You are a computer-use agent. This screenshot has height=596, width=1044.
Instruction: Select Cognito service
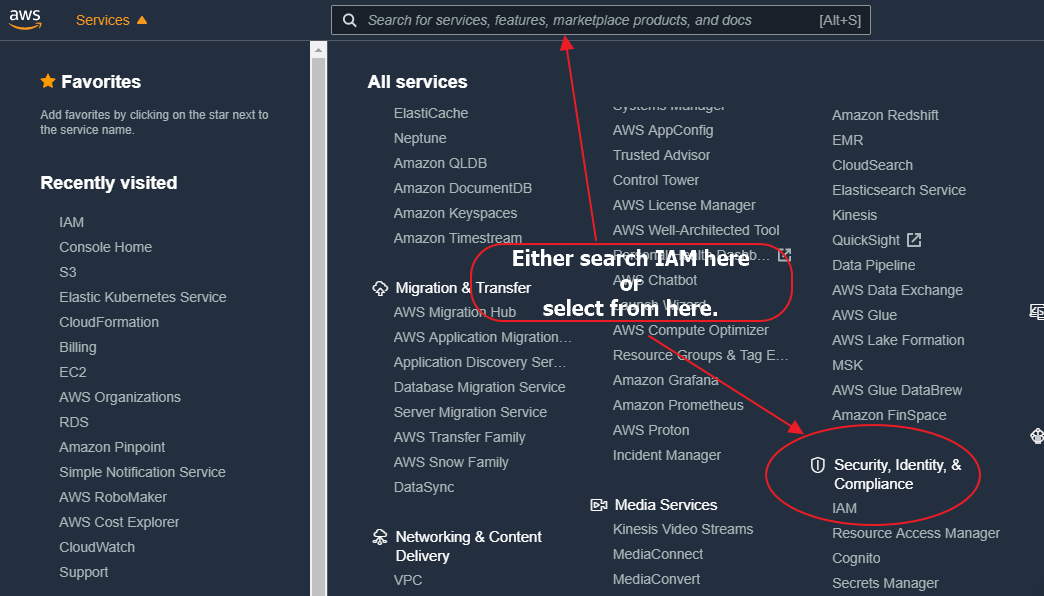856,559
